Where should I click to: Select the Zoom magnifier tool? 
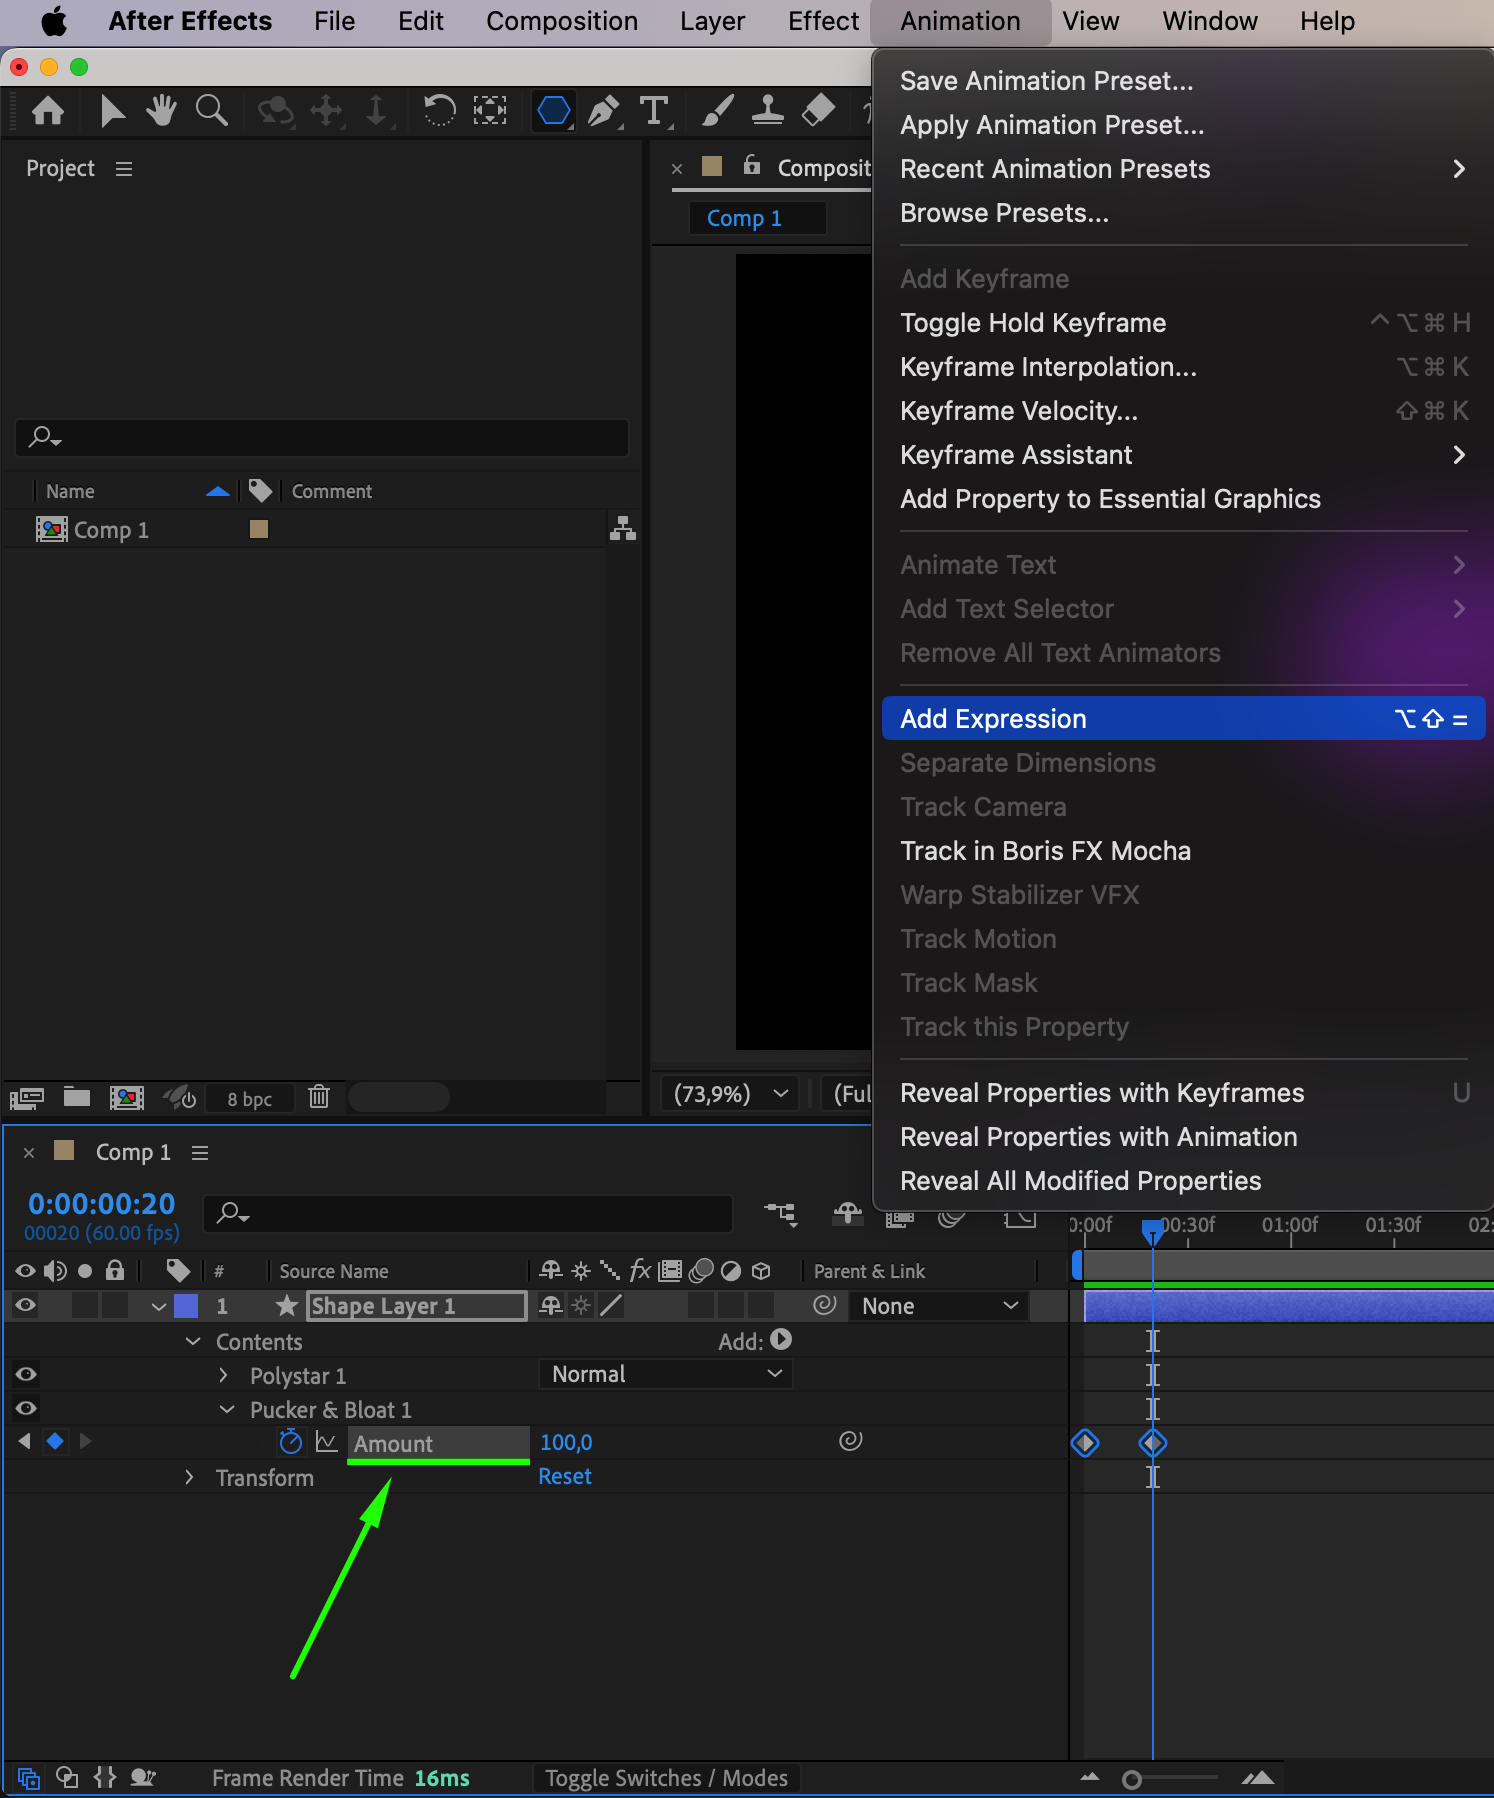[211, 110]
